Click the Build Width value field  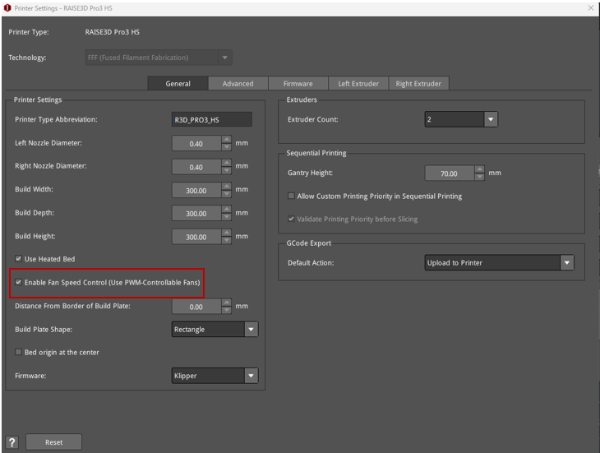(196, 191)
